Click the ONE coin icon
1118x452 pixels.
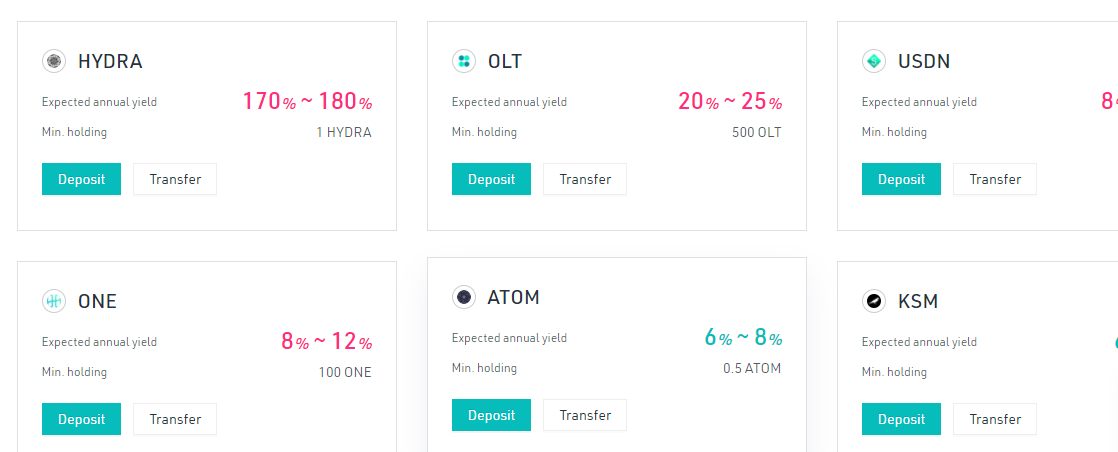[54, 301]
